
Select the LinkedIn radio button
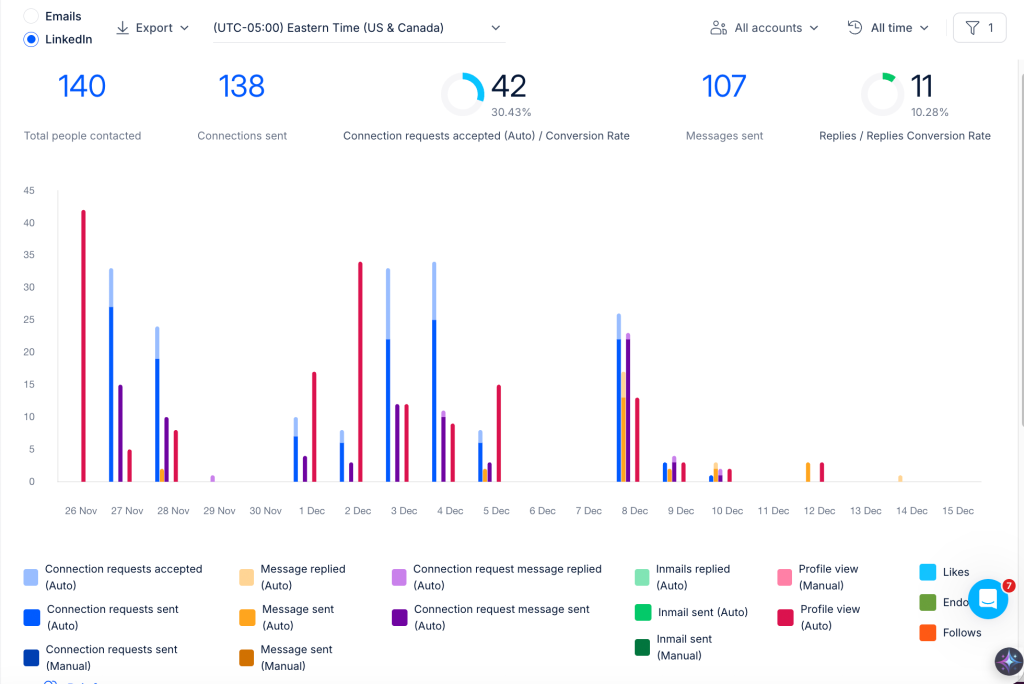pos(31,39)
